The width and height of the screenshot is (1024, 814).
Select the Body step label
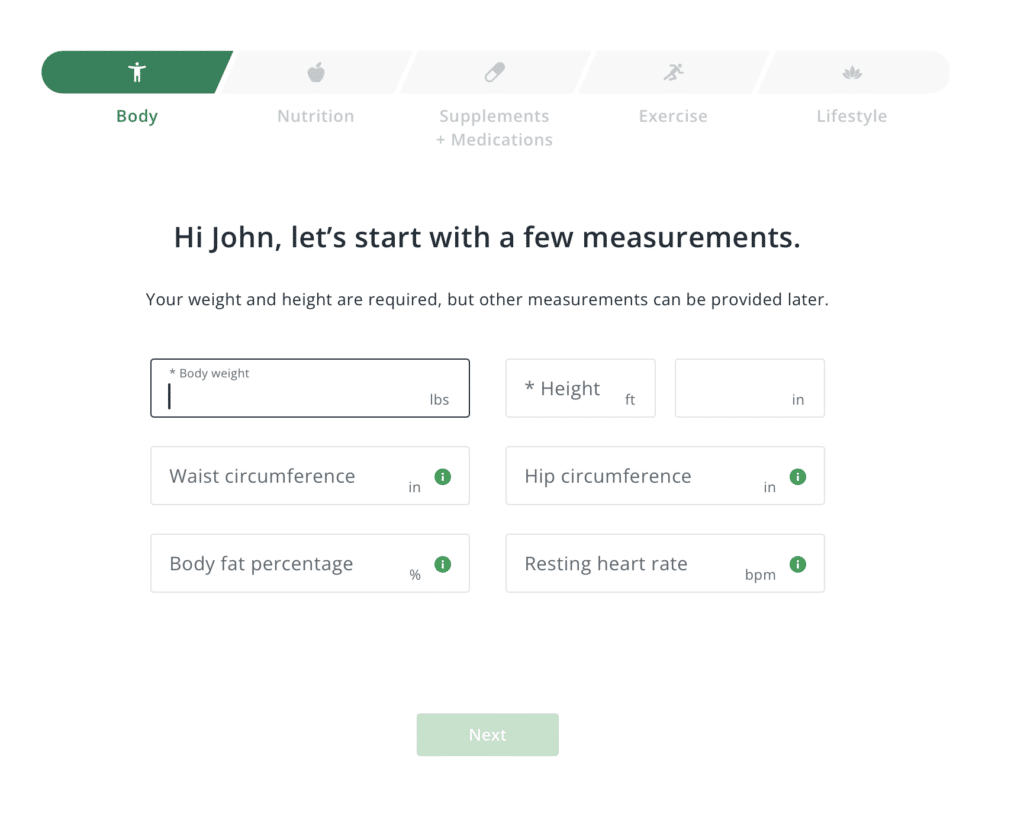(137, 116)
